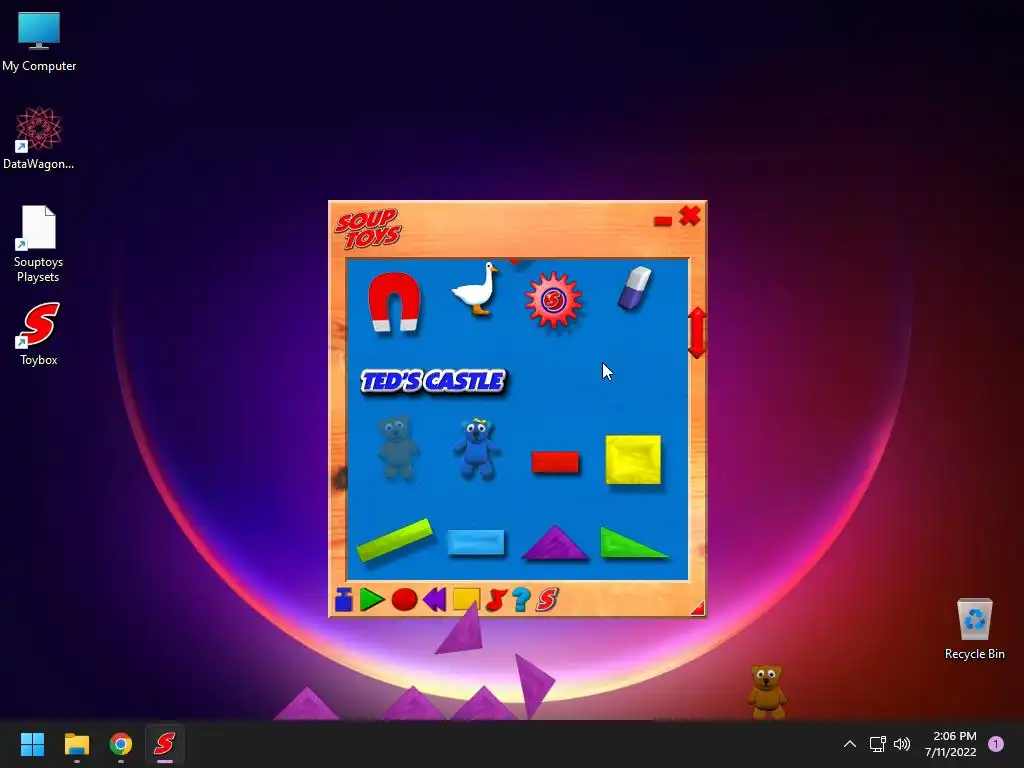Select the DataWagon desktop shortcut
Screen dimensions: 1024x768
[x=39, y=139]
